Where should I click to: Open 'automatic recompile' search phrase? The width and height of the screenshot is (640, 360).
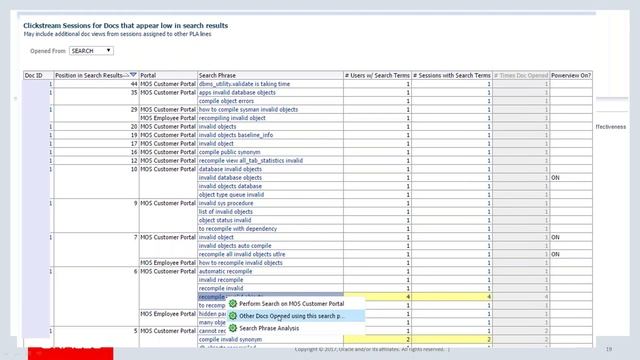225,271
